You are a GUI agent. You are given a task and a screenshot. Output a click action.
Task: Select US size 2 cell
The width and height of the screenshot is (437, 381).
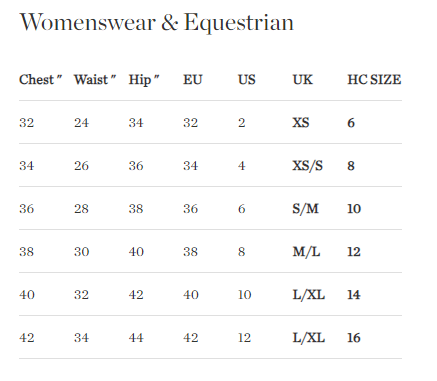pos(241,123)
